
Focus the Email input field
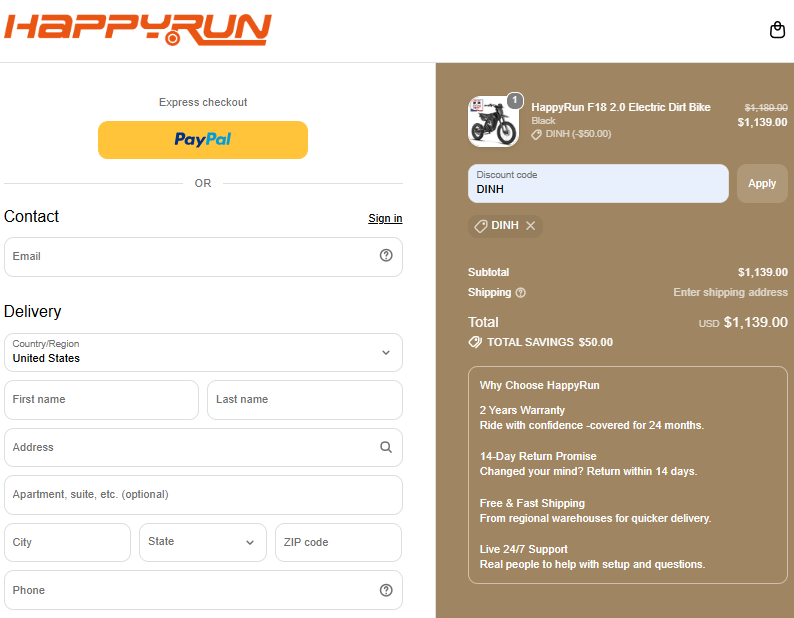203,257
